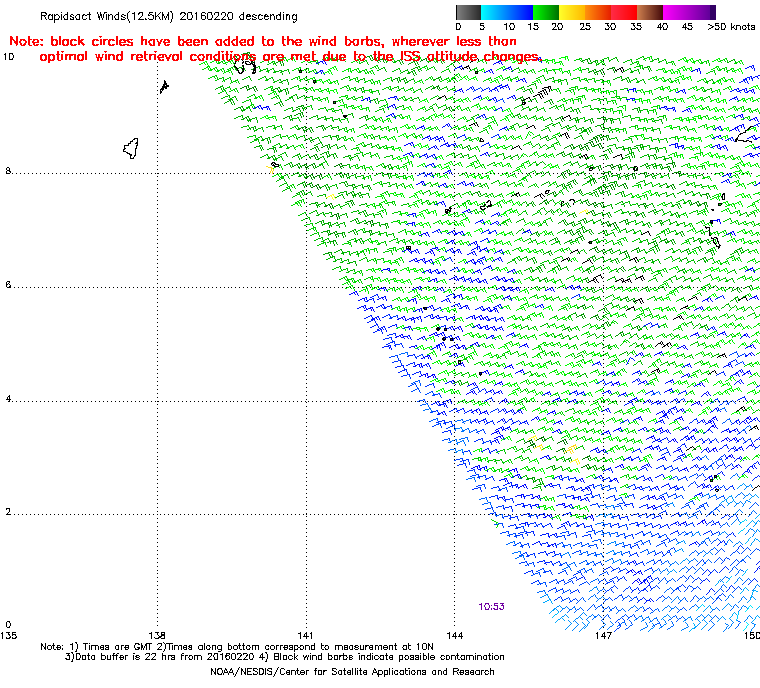Screen dimensions: 760x688
Task: Click the purple '10:53' swath time label
Action: coord(491,607)
